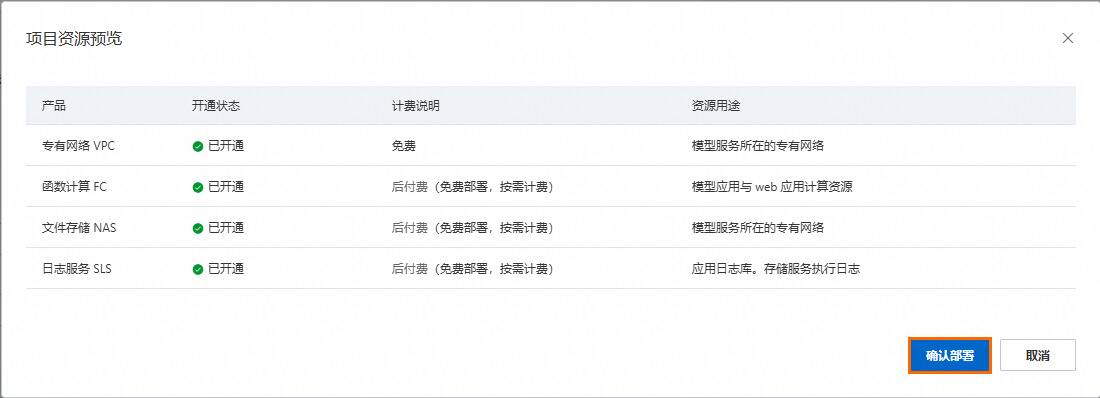Click green check icon for 日志服务 SLS
Screen dimensions: 1100x398
198,269
